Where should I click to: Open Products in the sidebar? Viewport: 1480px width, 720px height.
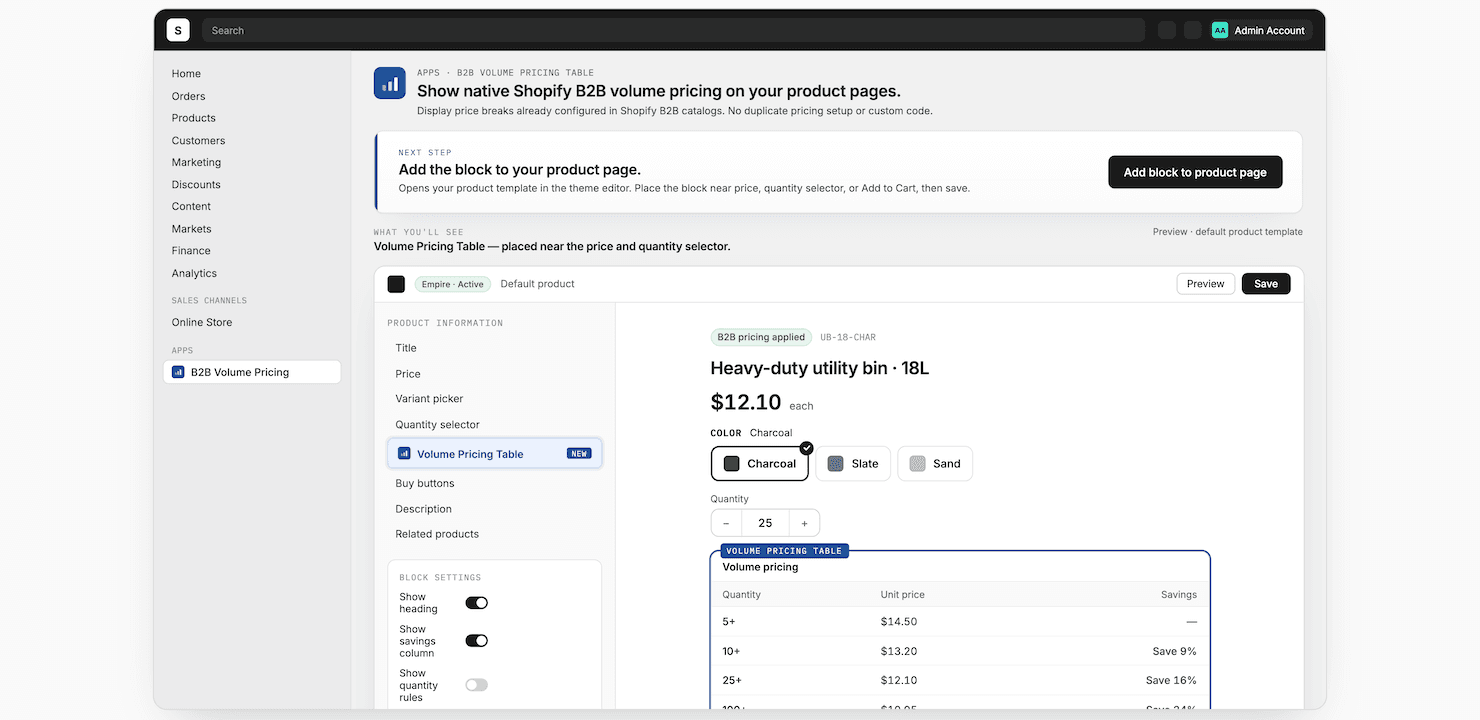coord(193,118)
